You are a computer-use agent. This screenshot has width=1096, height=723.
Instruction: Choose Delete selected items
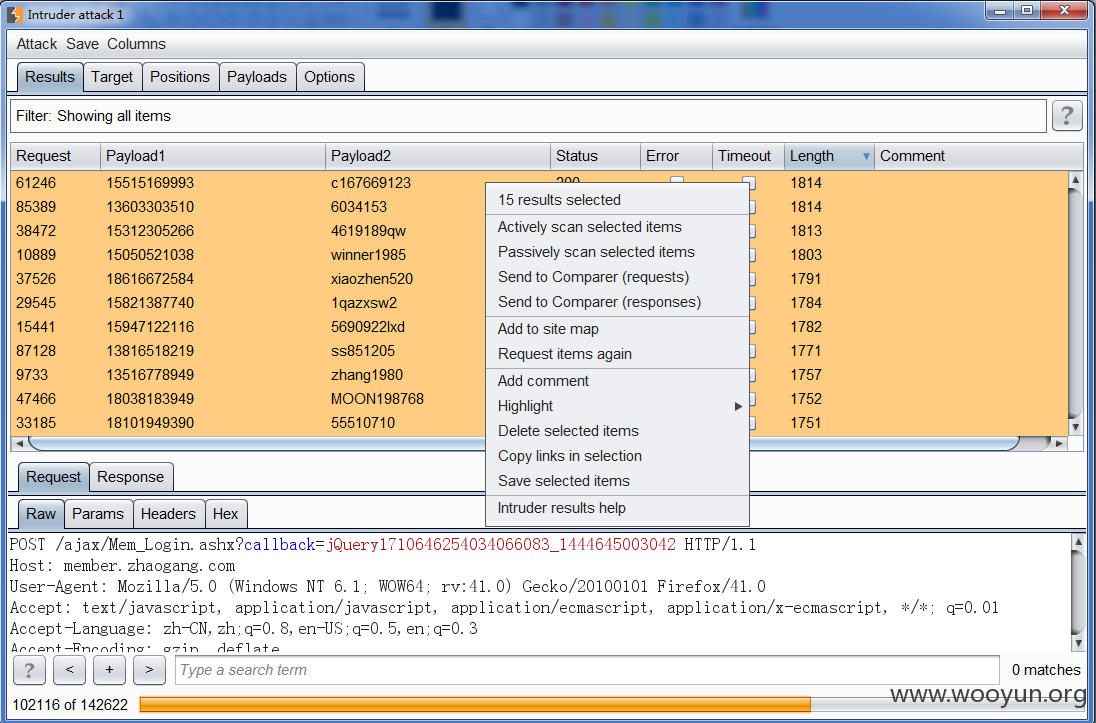(x=617, y=431)
